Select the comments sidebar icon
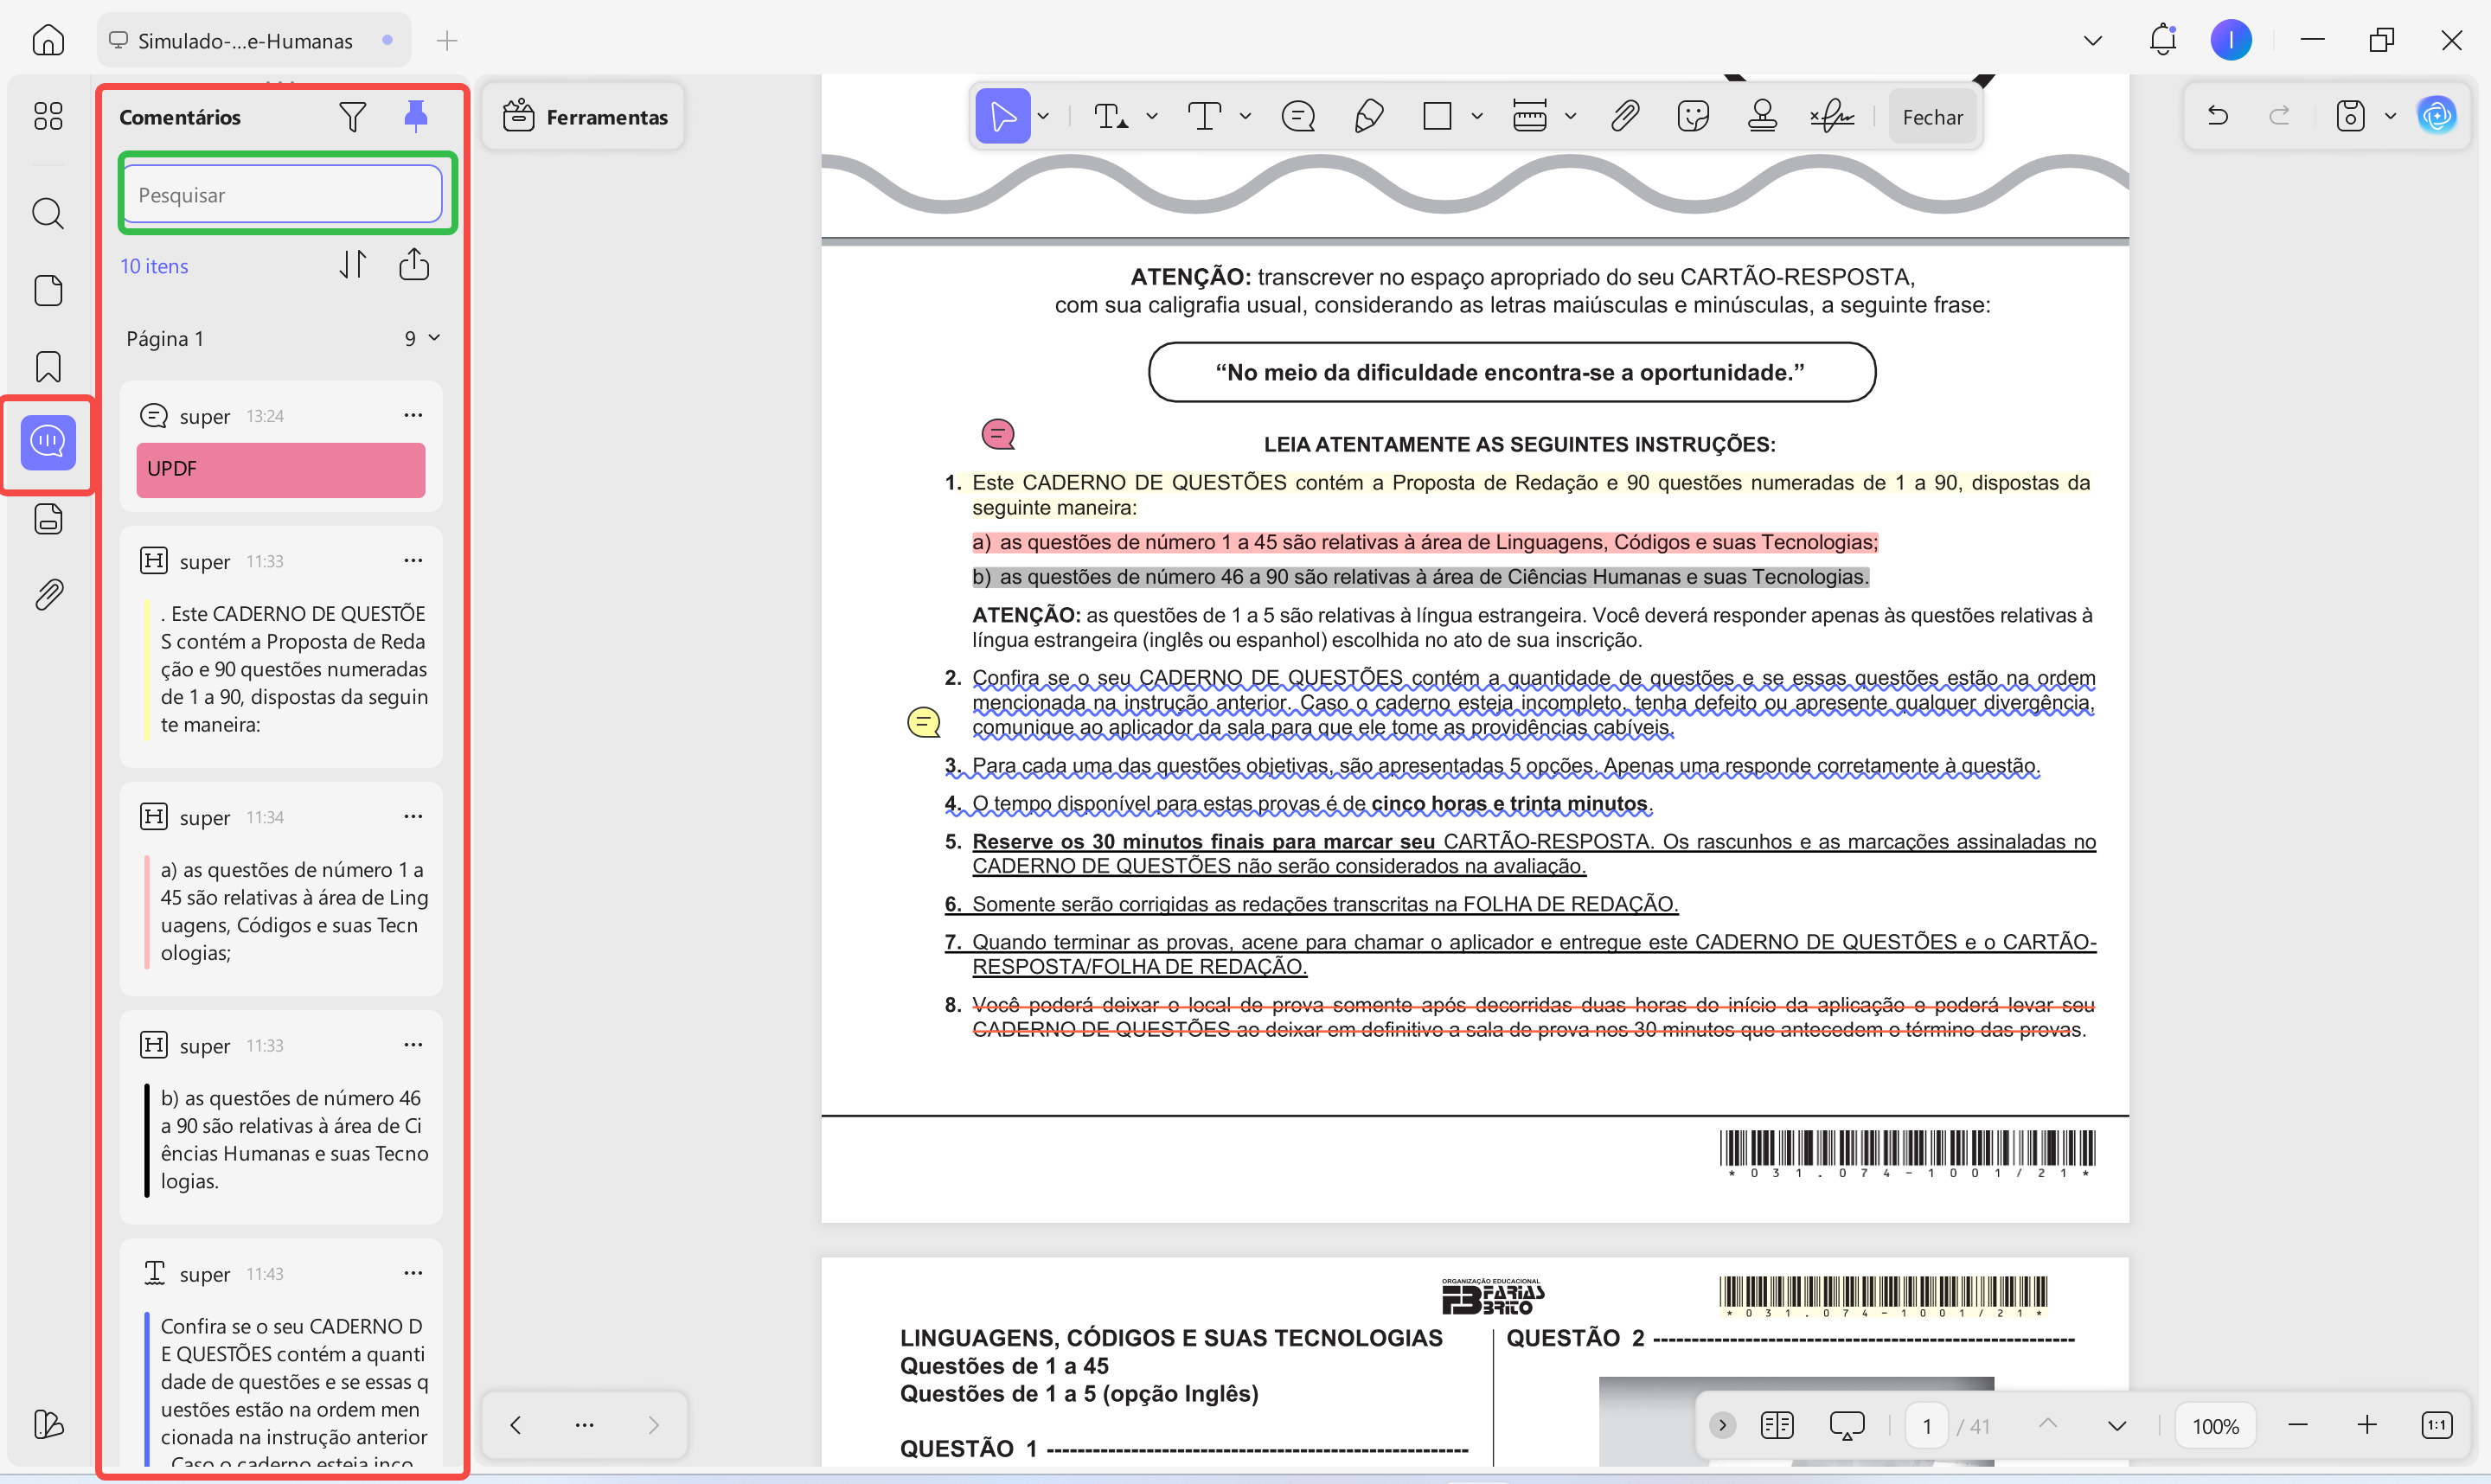Screen dimensions: 2491x1484 point(48,442)
